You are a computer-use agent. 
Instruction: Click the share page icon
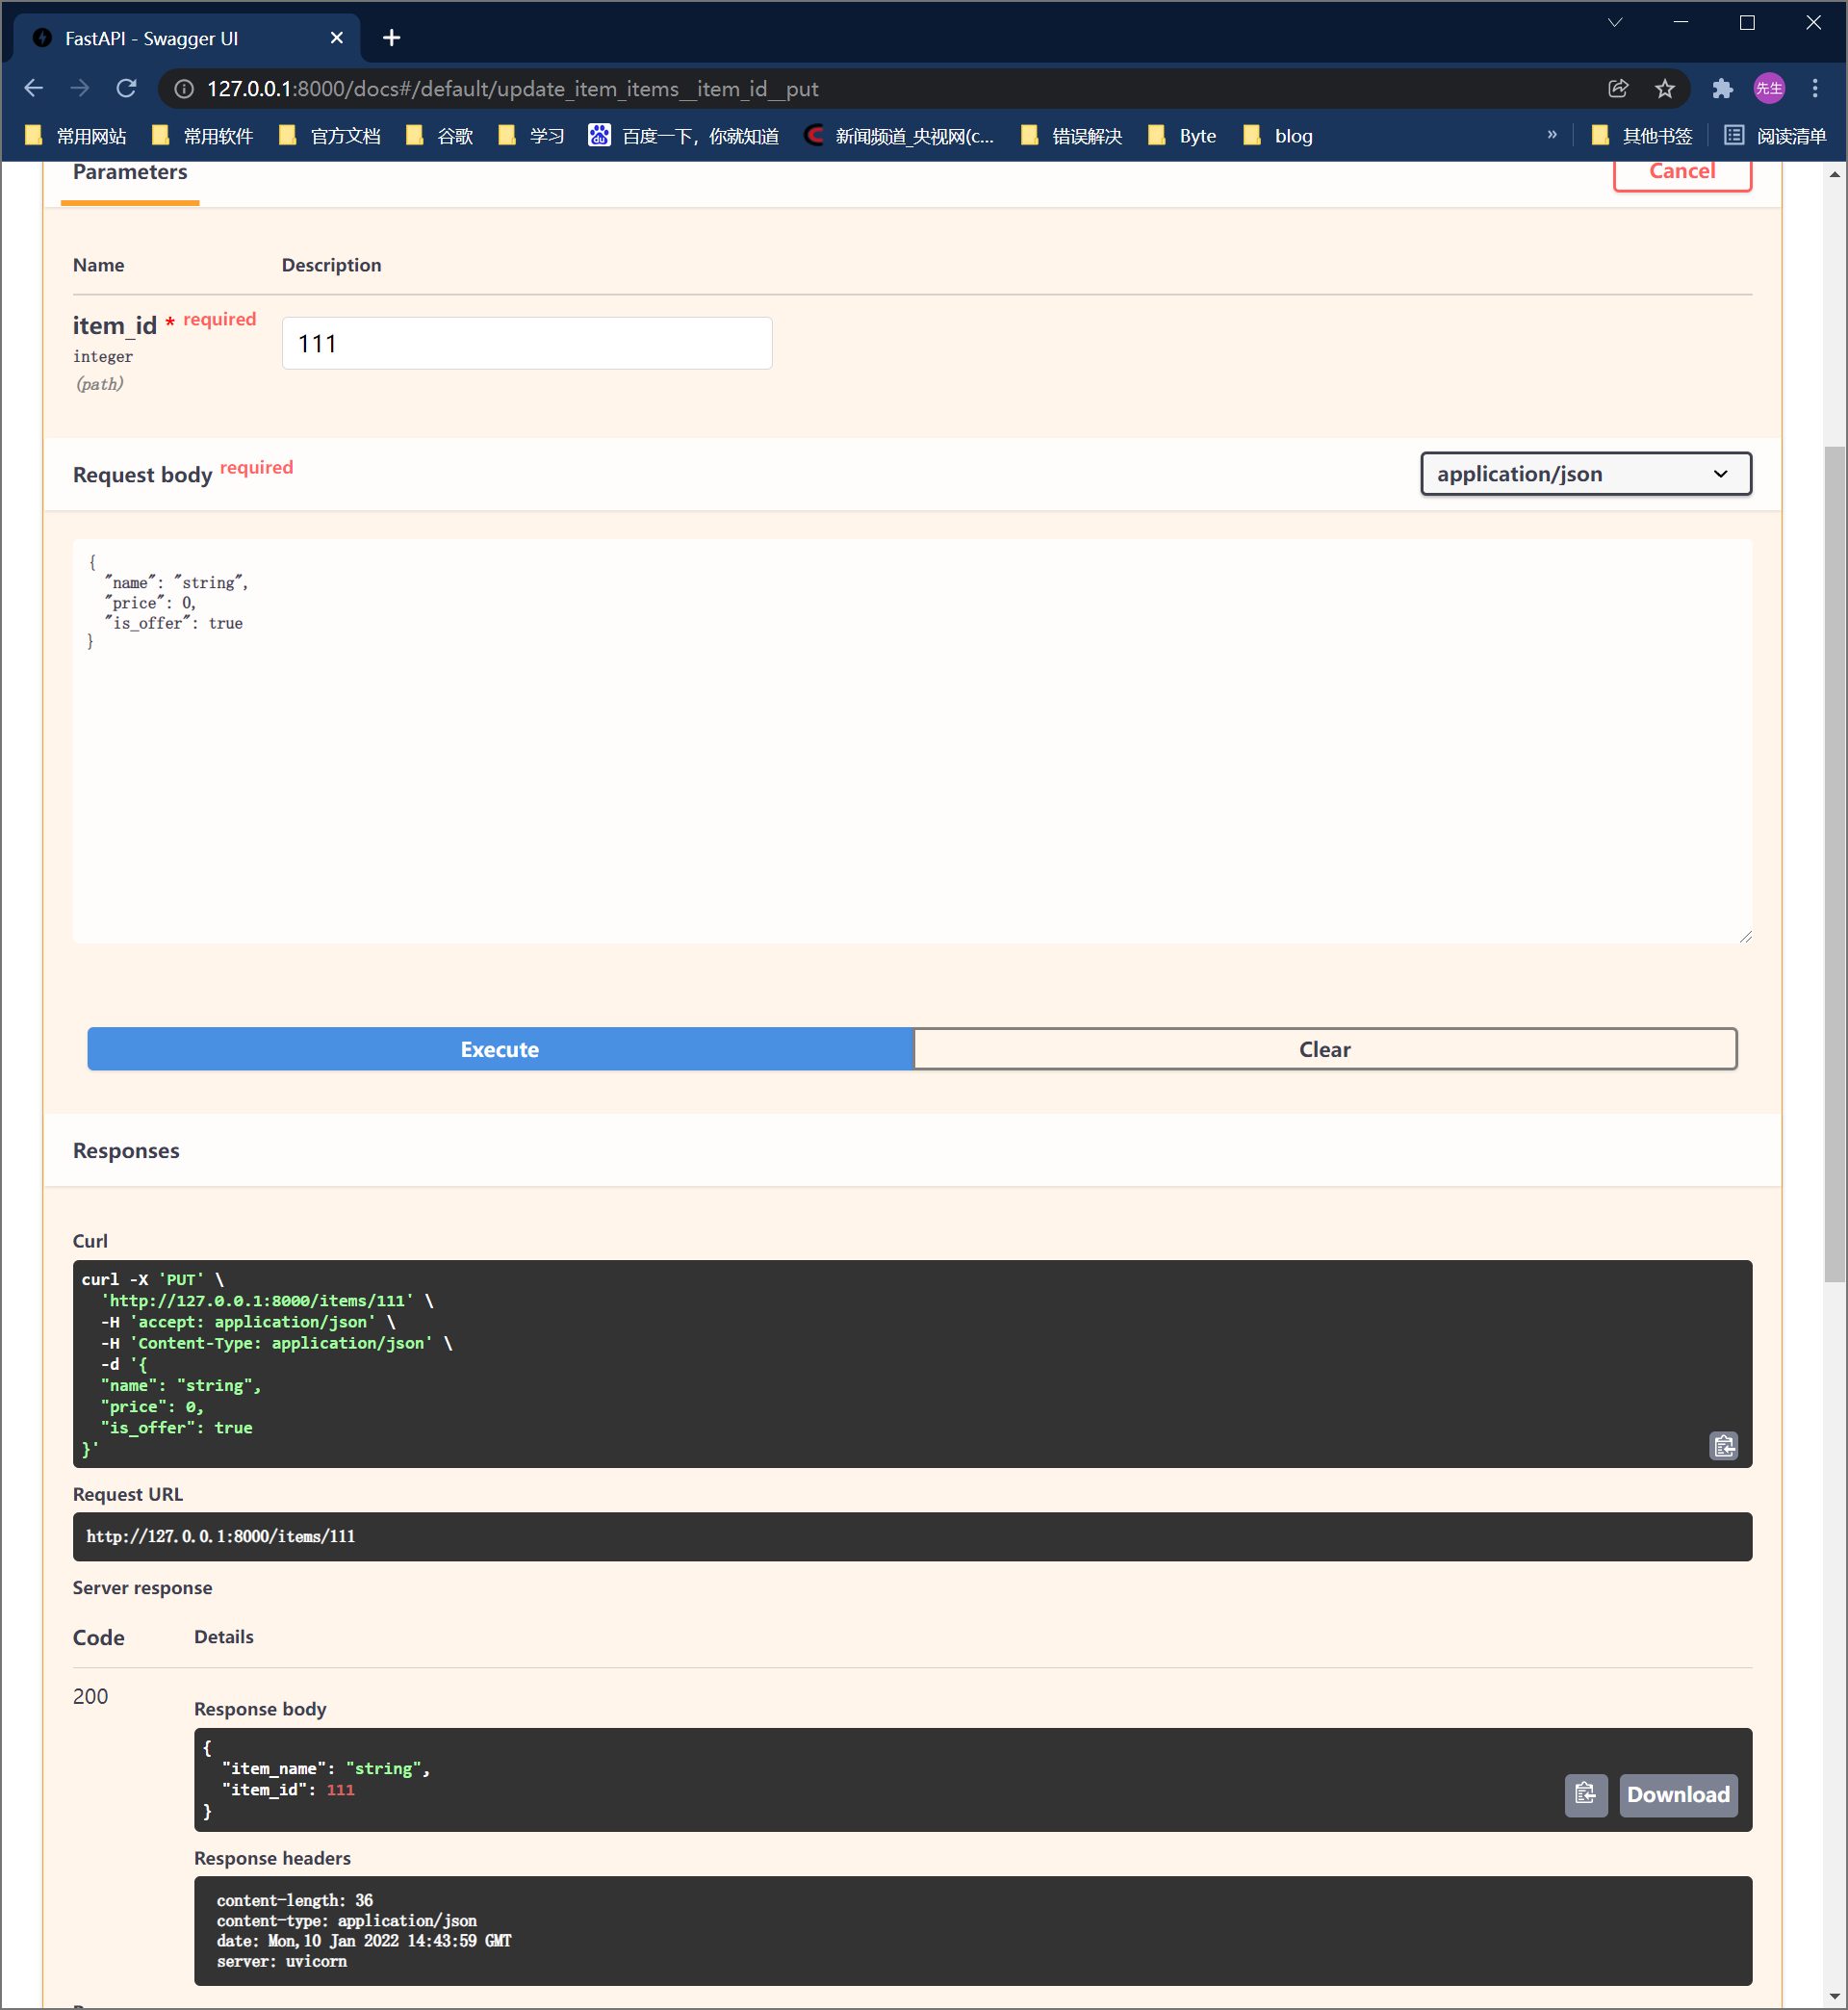point(1618,89)
